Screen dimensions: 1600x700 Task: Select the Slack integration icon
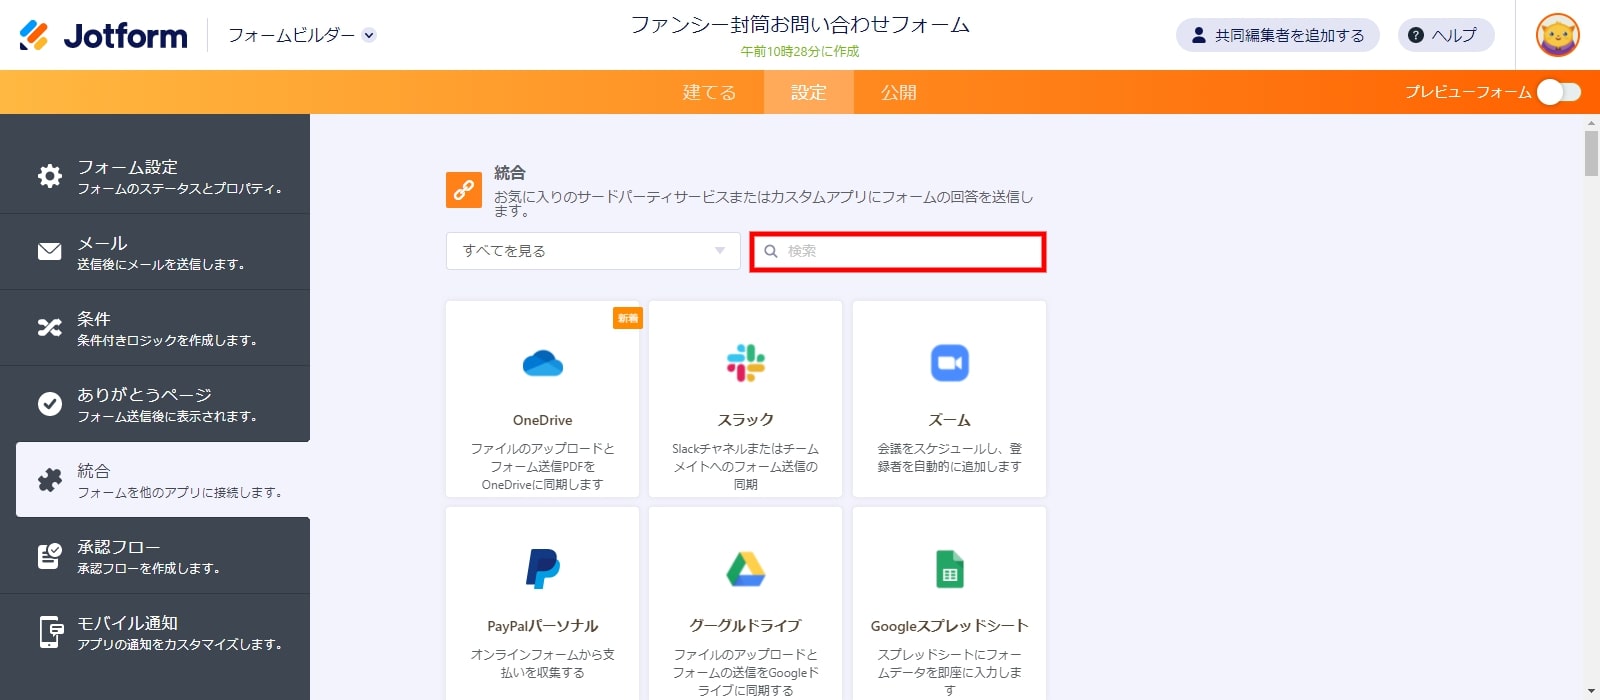click(745, 363)
